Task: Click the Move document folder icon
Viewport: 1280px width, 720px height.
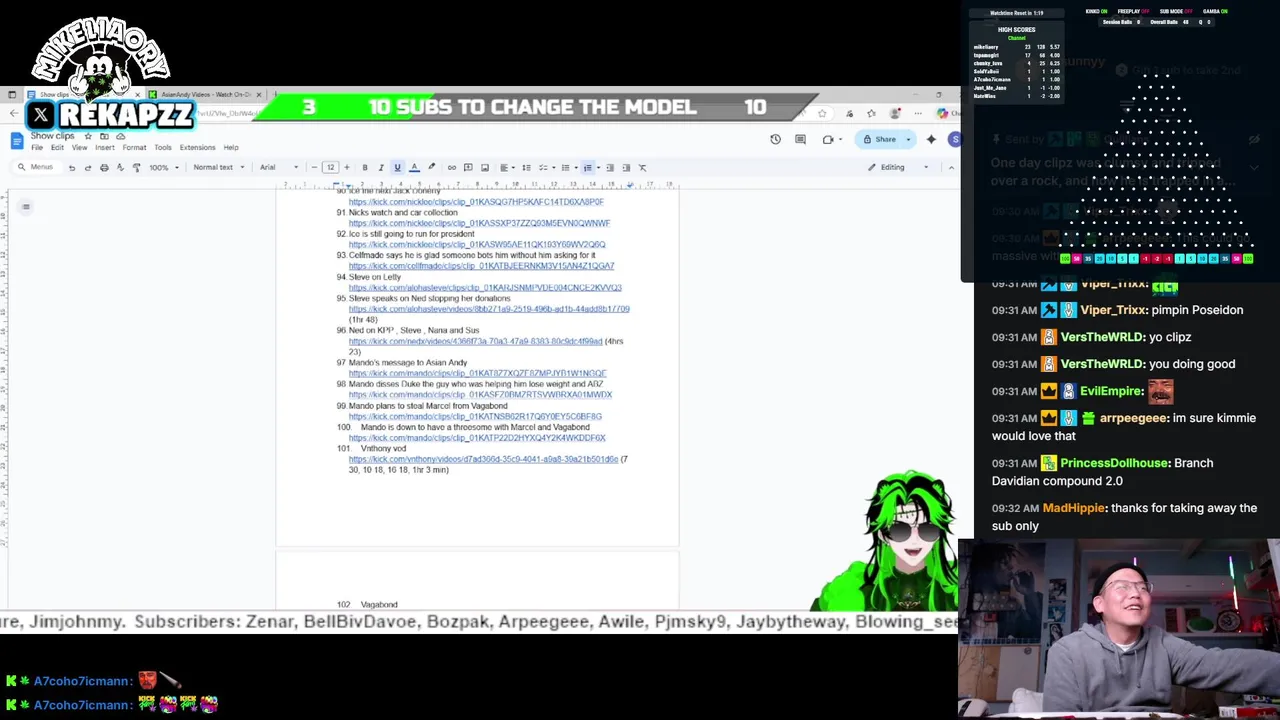Action: click(104, 136)
